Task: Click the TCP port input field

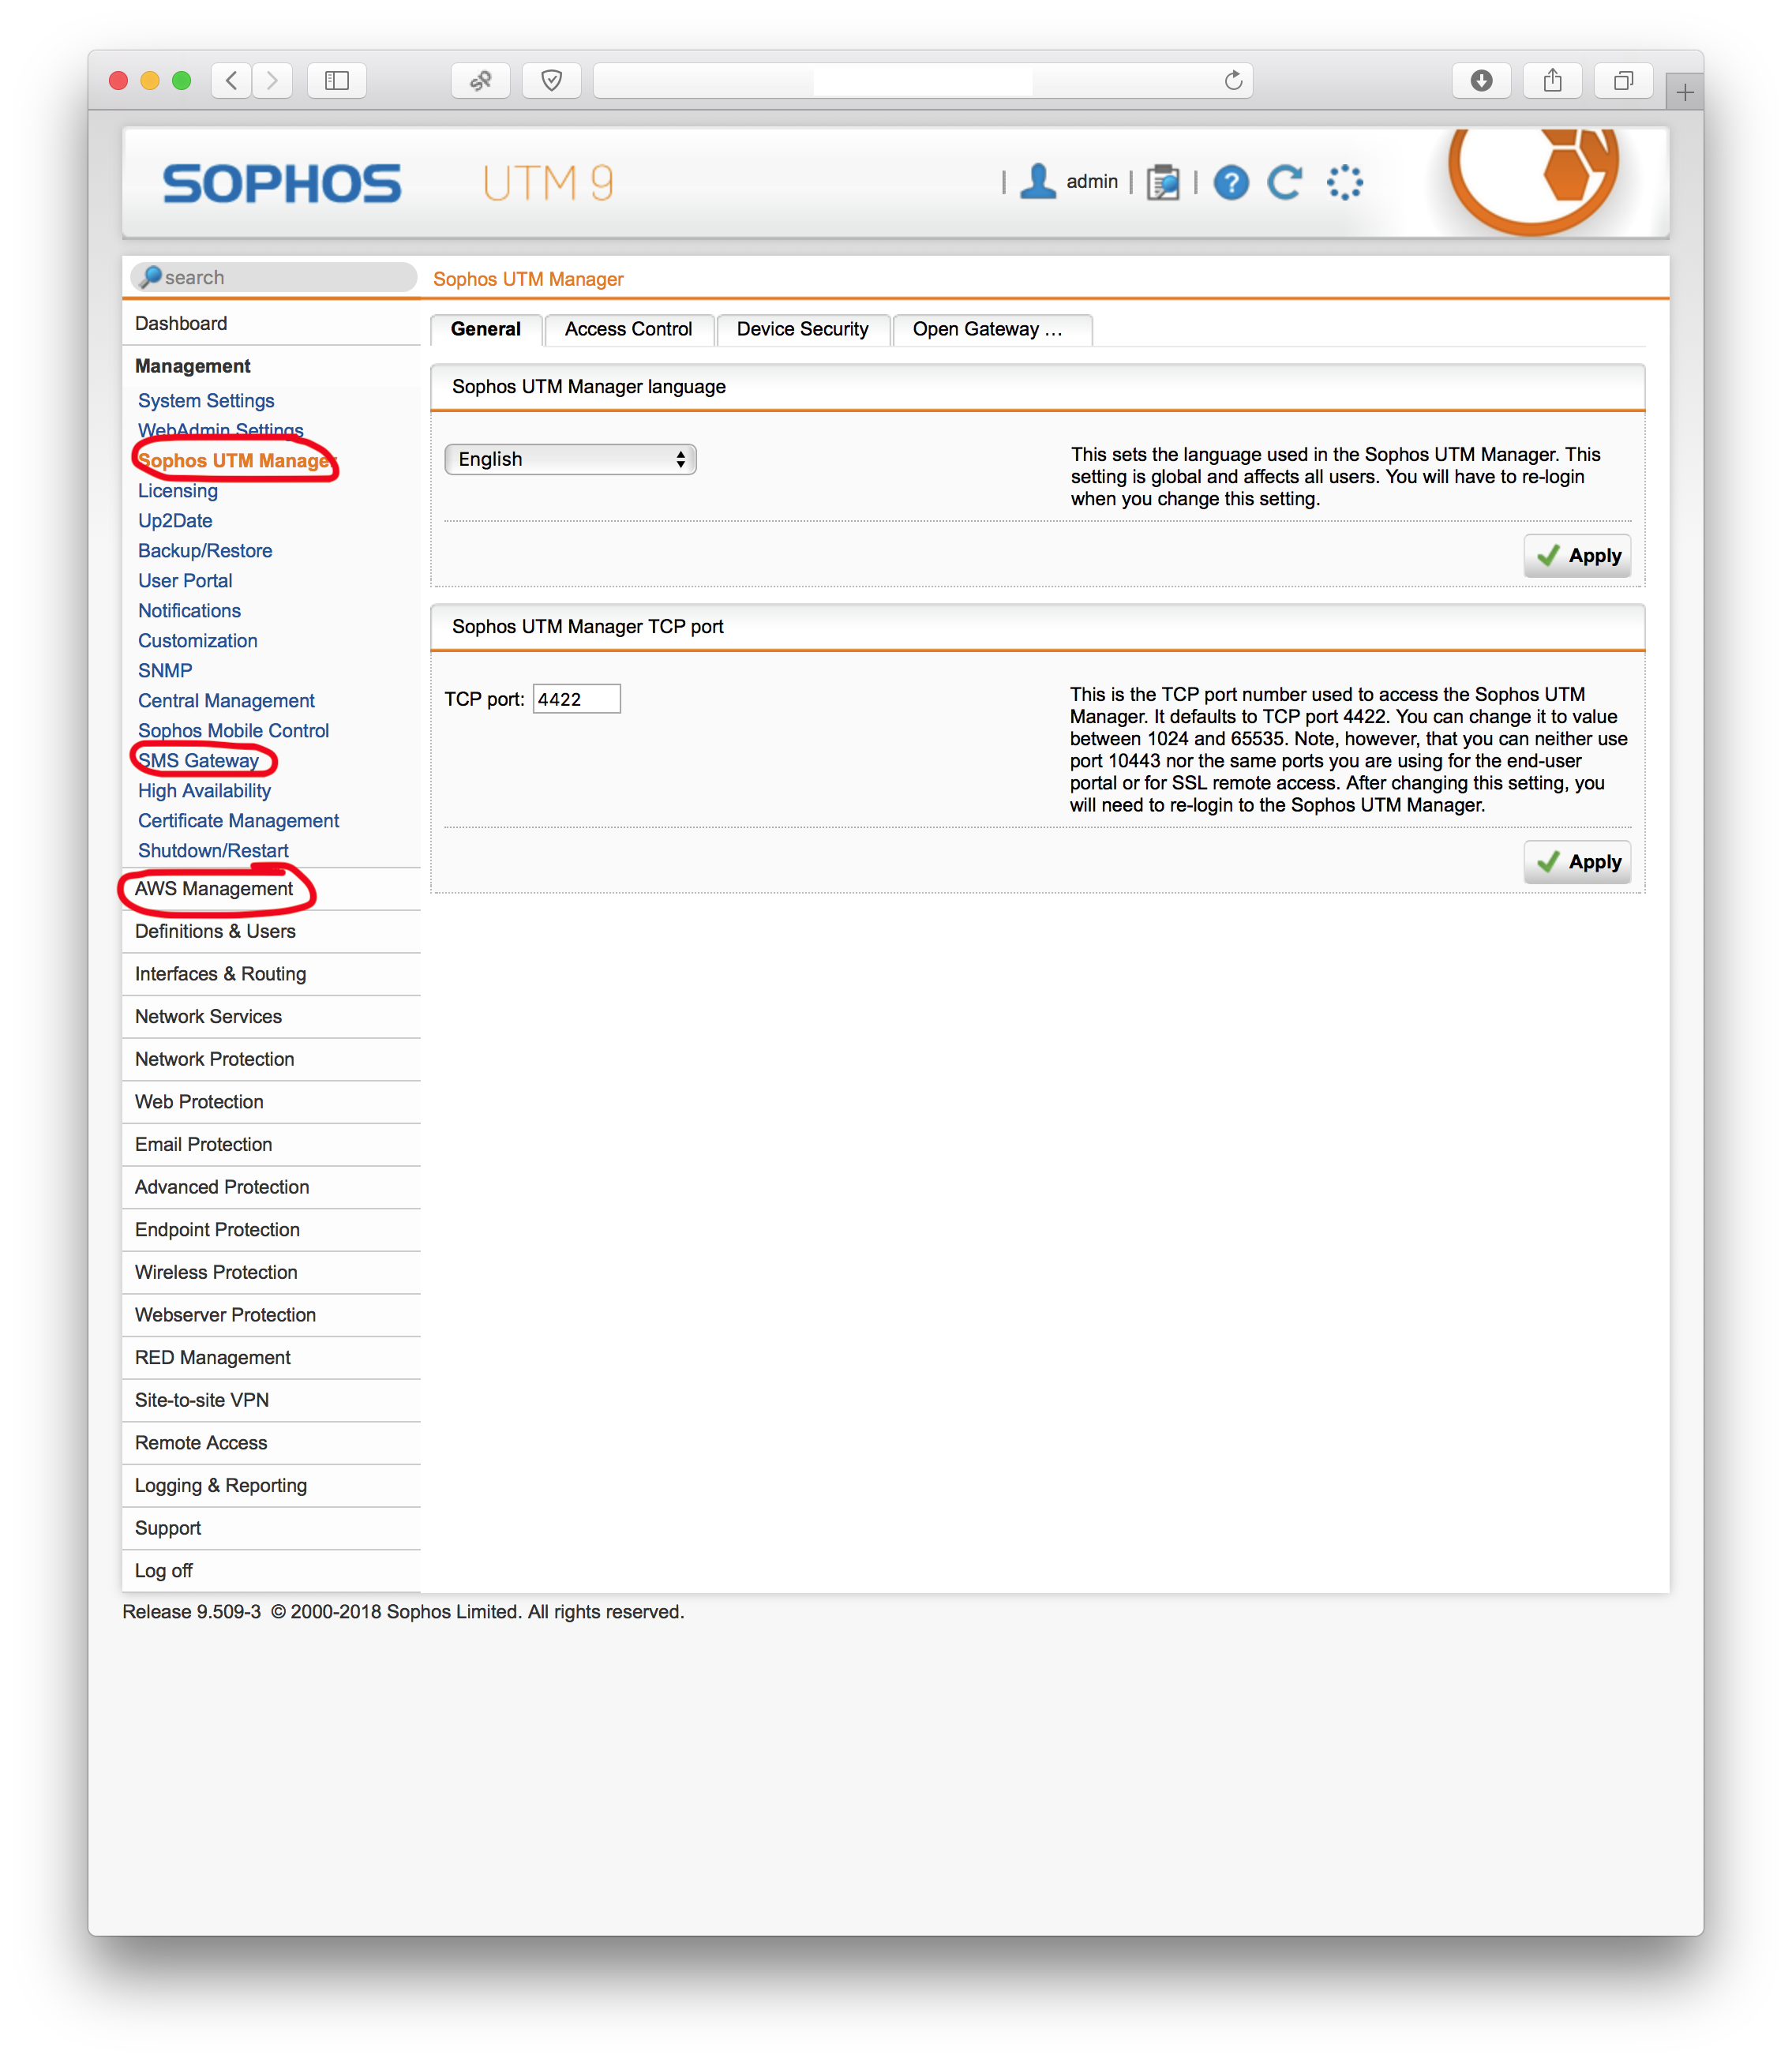Action: click(x=577, y=699)
